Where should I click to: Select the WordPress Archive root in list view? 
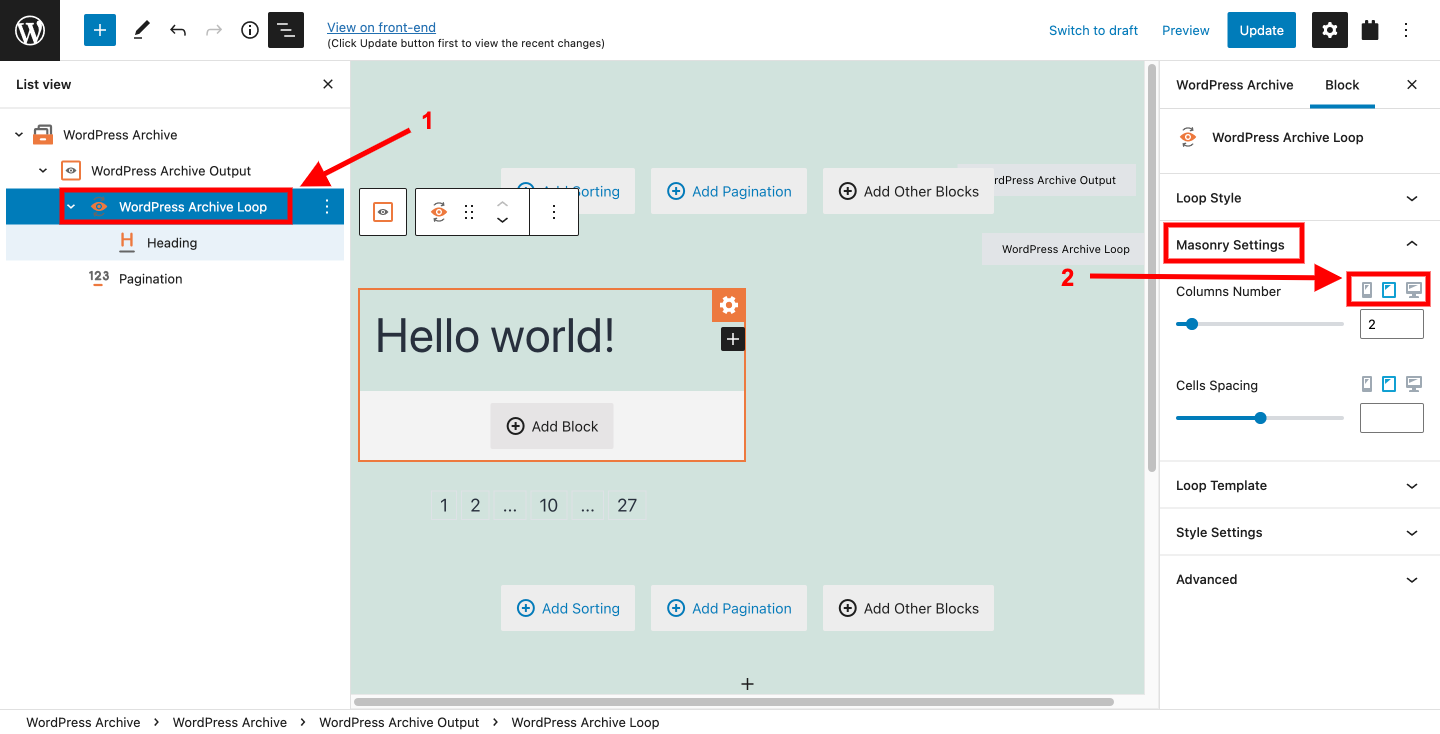120,135
